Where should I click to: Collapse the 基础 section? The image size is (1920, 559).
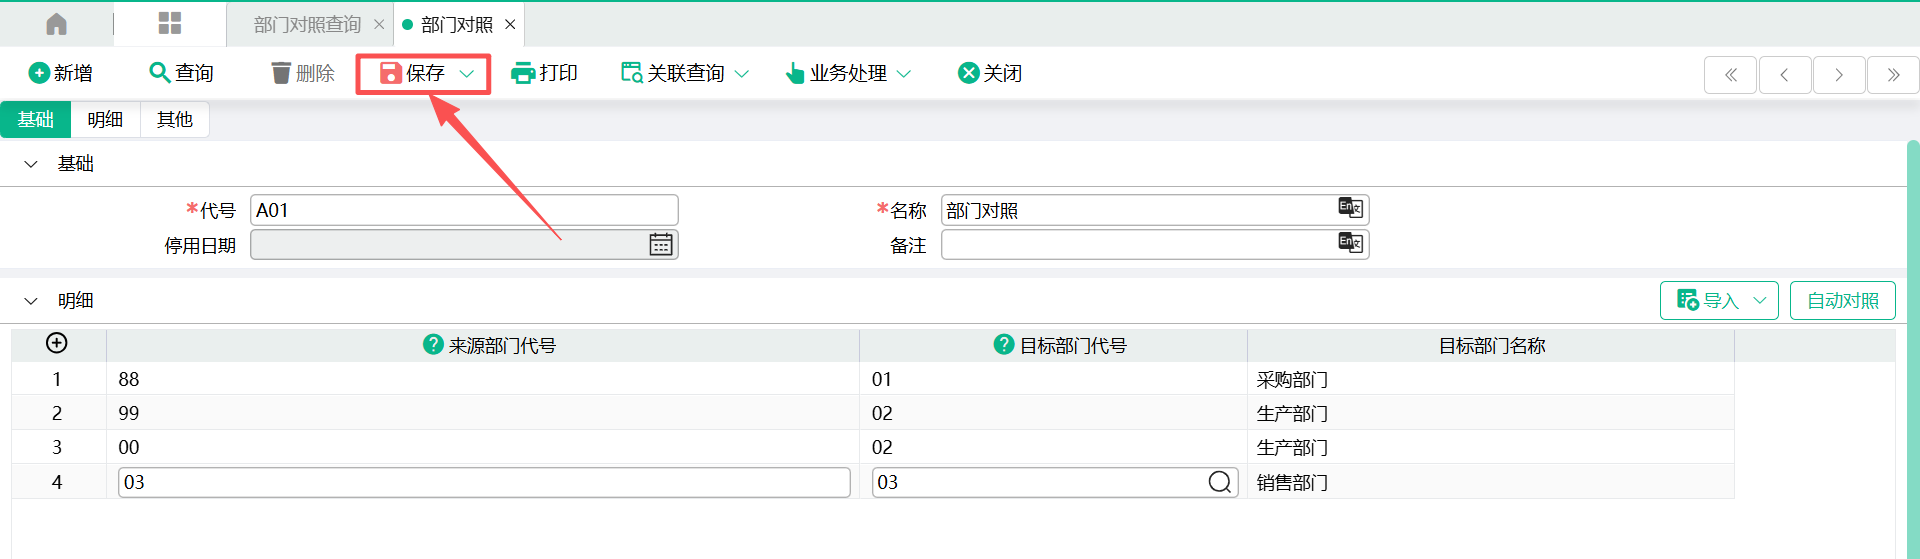click(31, 164)
